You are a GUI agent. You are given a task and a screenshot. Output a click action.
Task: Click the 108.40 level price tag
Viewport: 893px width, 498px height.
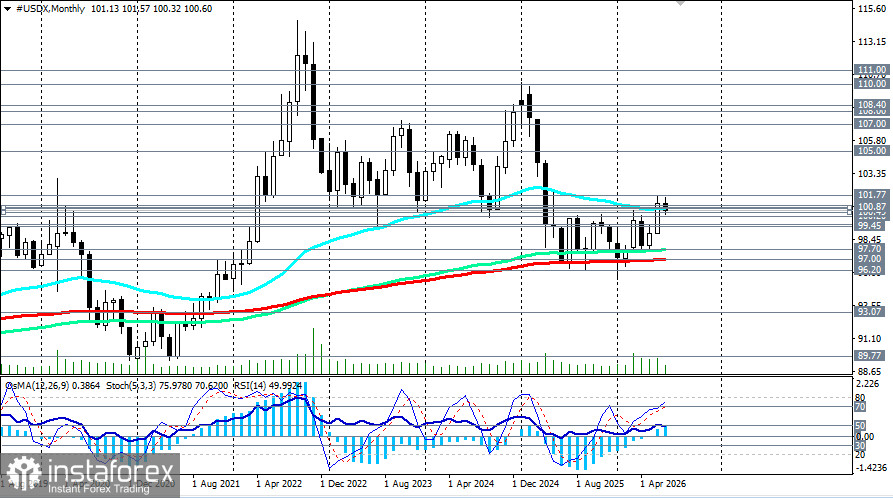point(872,104)
